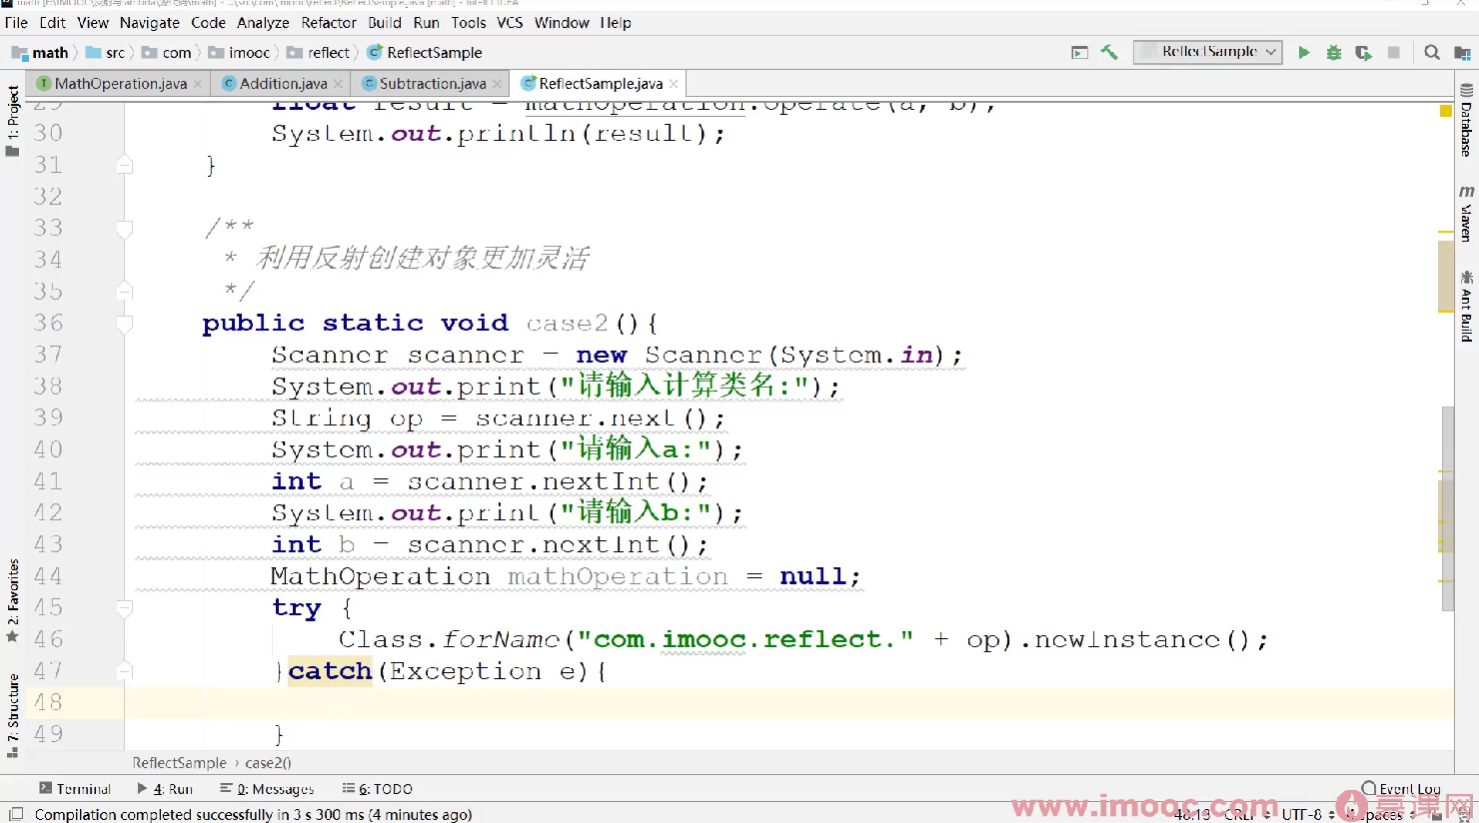This screenshot has height=823, width=1479.
Task: Open the ReflectSample run configuration dropdown
Action: pos(1208,52)
